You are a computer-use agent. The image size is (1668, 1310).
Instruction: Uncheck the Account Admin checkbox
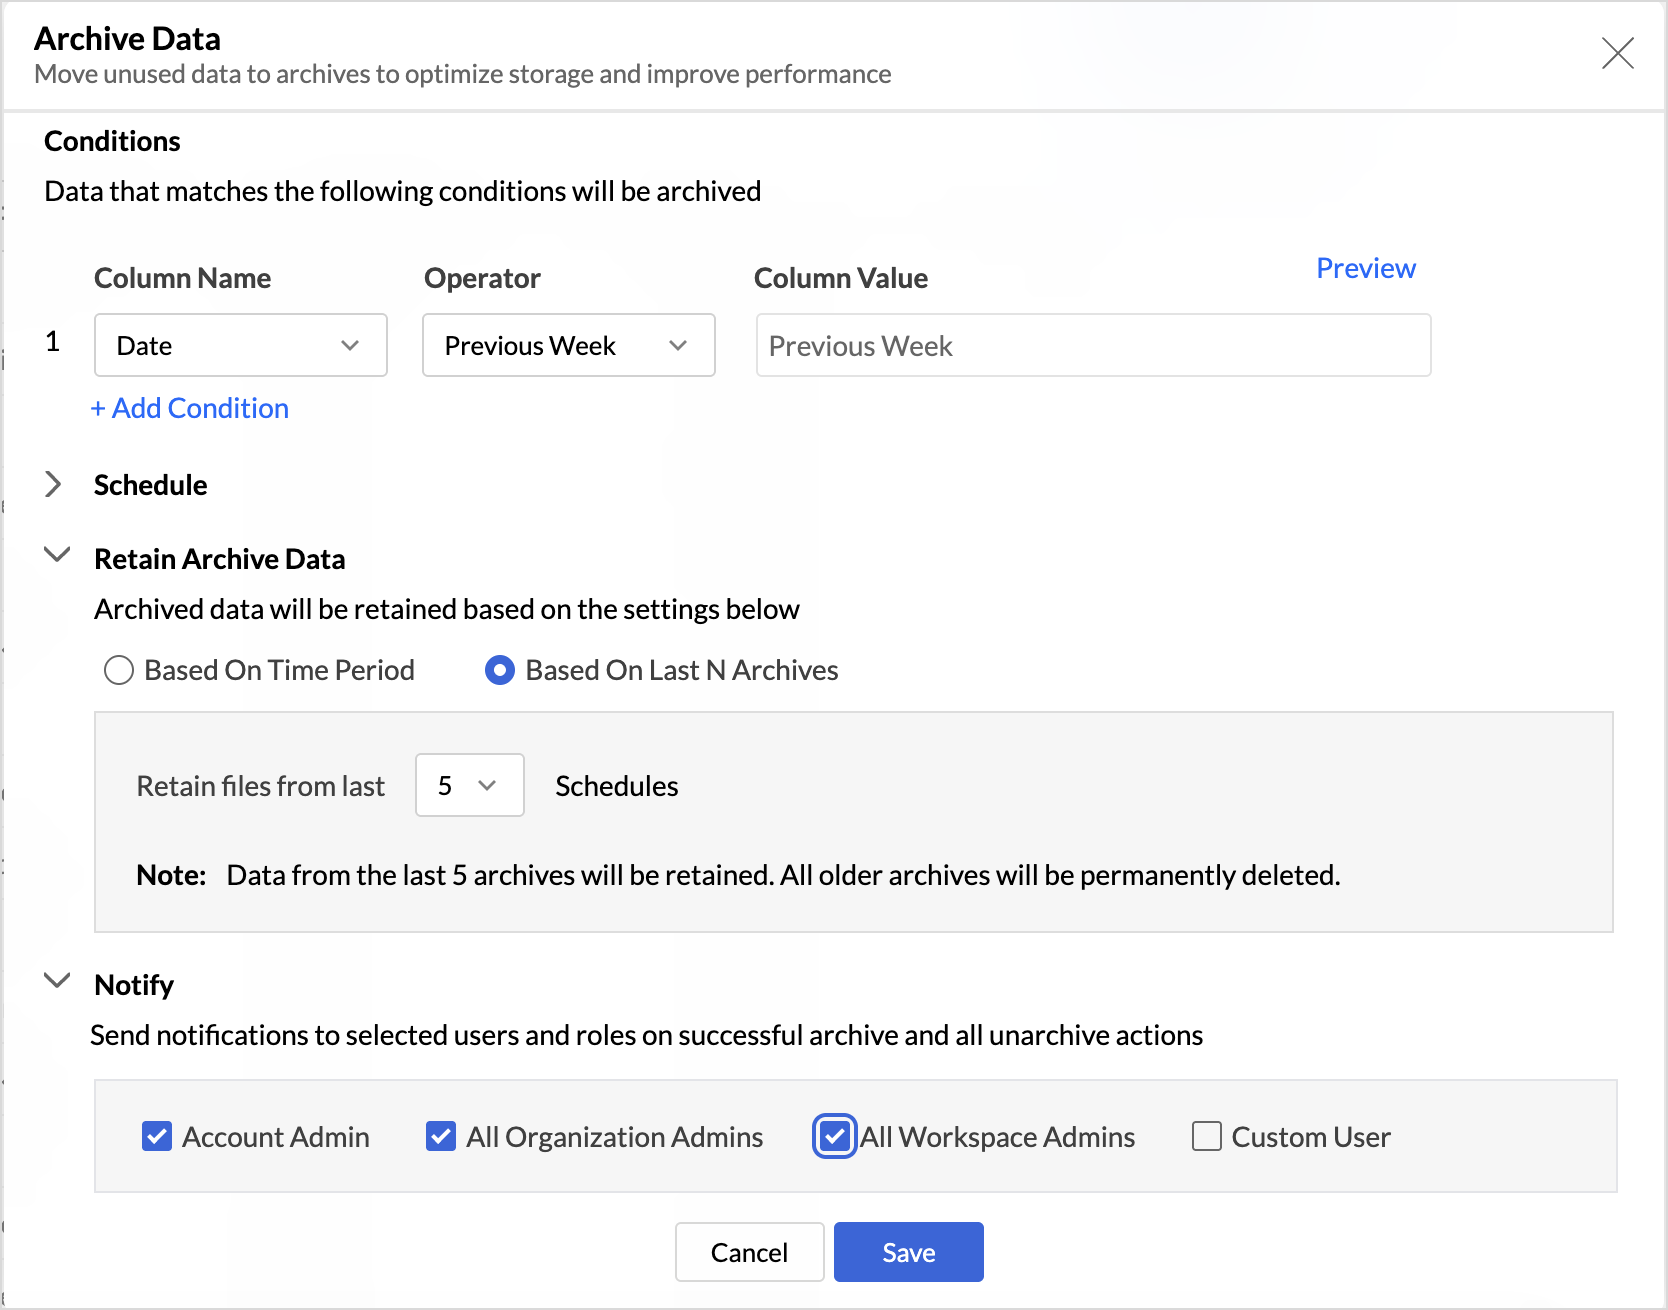click(x=157, y=1136)
